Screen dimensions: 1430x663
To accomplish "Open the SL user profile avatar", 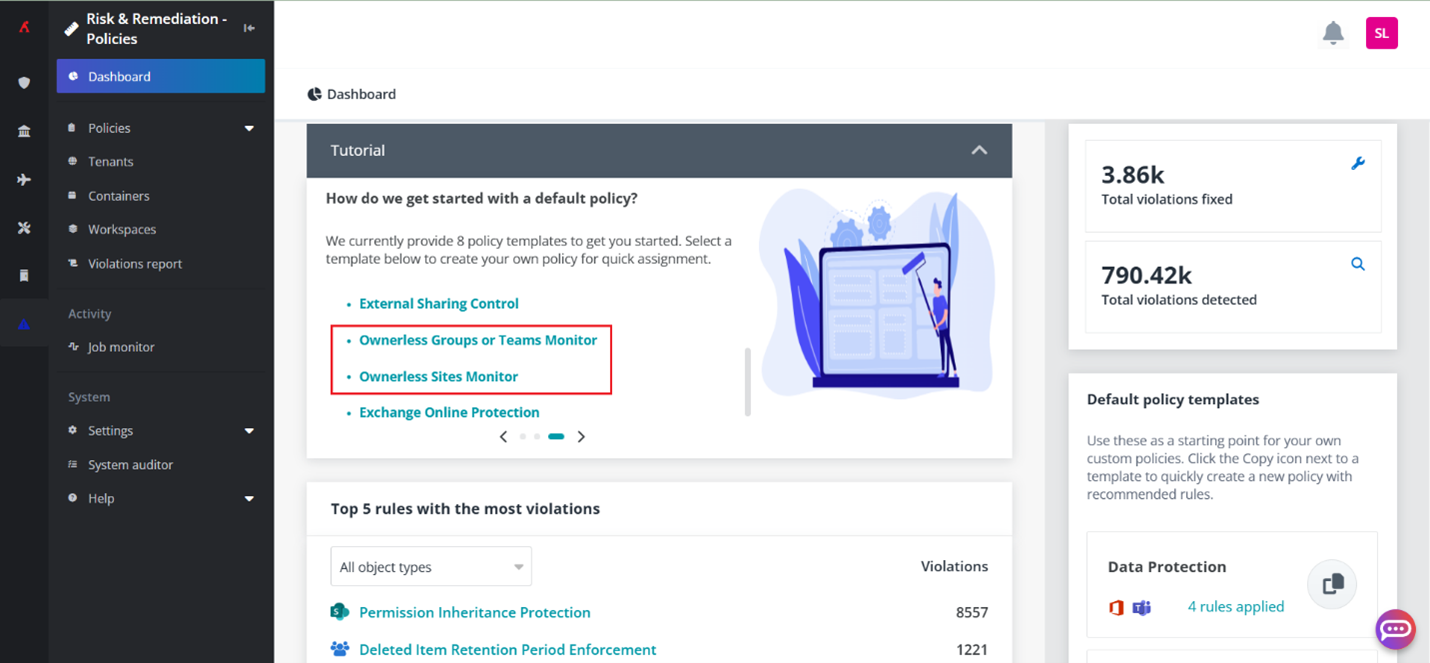I will (x=1381, y=33).
